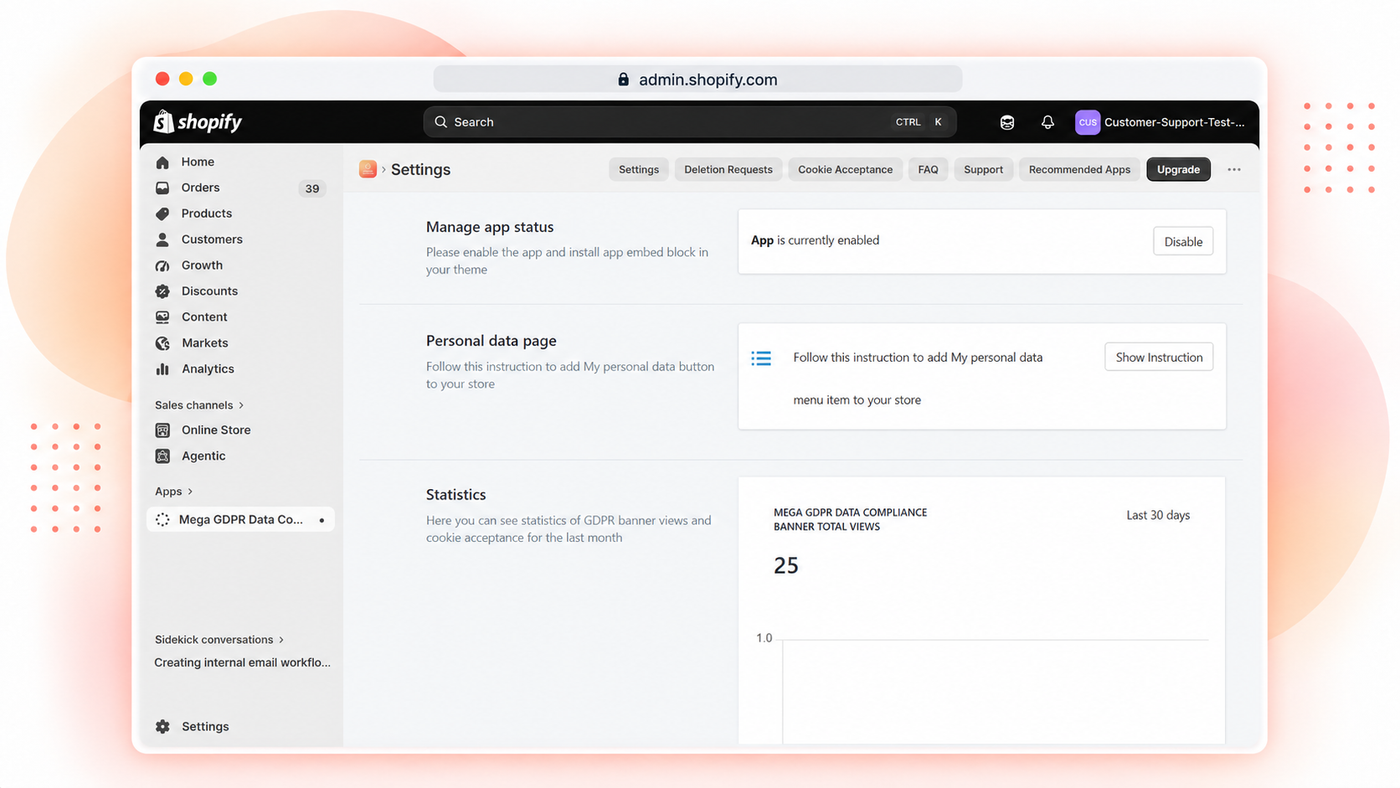Open Creating internal email workflo... conversation
This screenshot has height=788, width=1400.
tap(242, 663)
